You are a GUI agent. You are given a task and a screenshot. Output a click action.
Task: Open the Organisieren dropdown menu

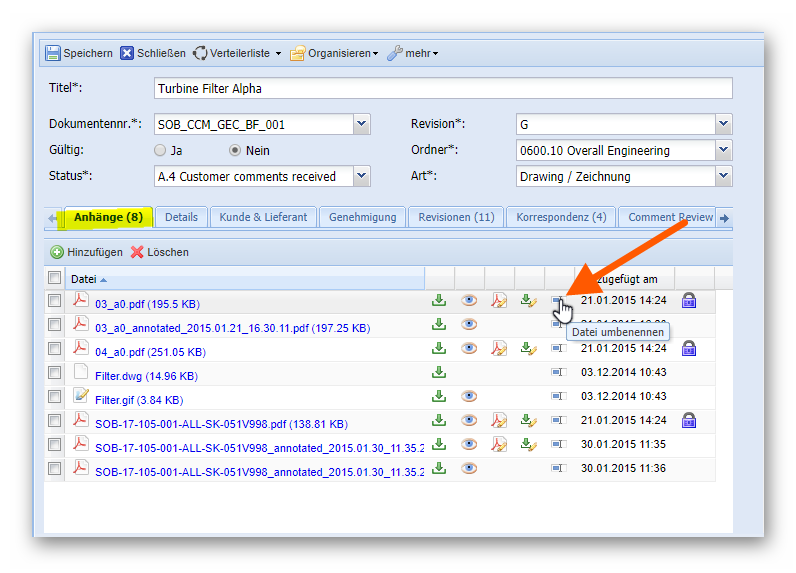click(x=334, y=53)
